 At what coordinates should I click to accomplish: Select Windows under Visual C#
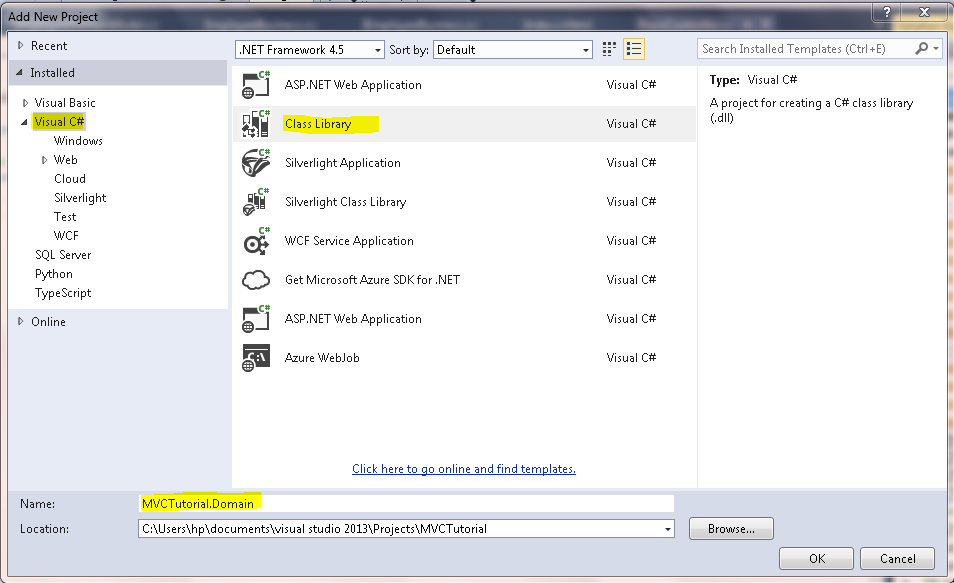point(78,141)
